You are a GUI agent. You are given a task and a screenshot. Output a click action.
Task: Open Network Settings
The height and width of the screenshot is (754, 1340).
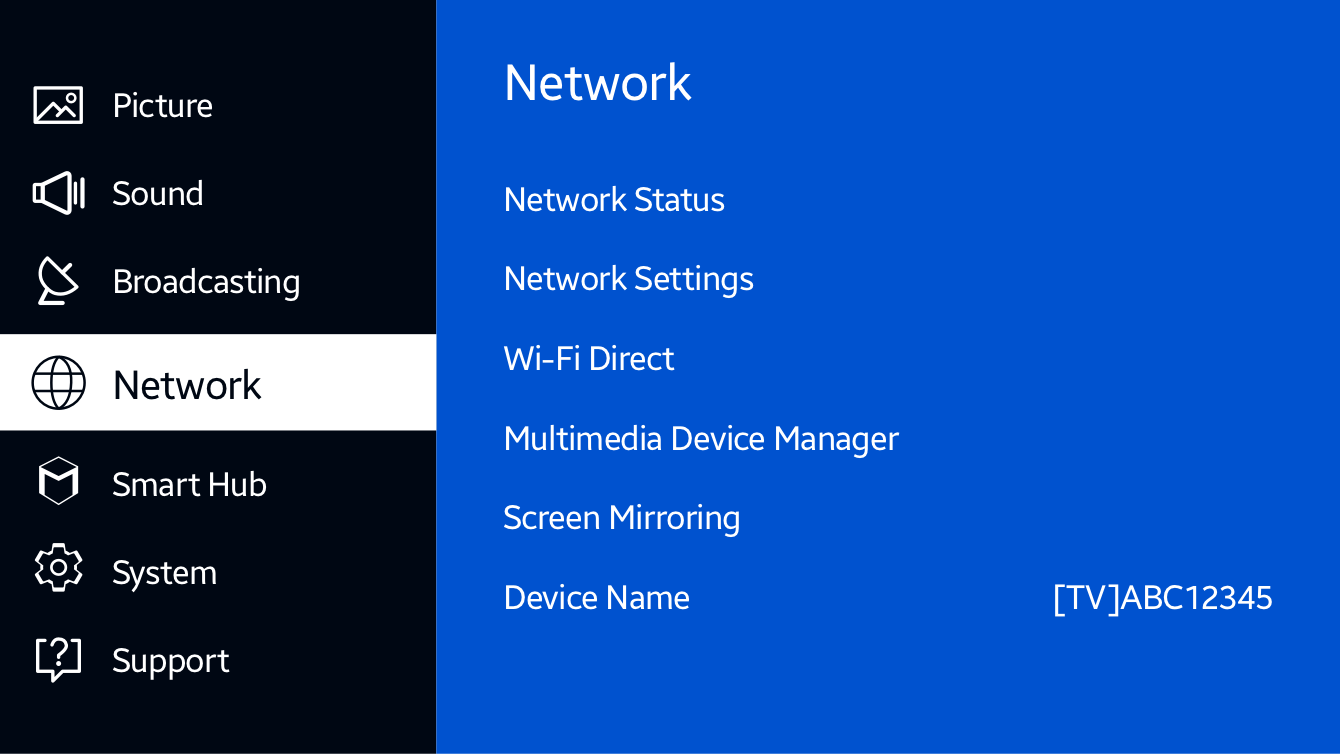[628, 279]
